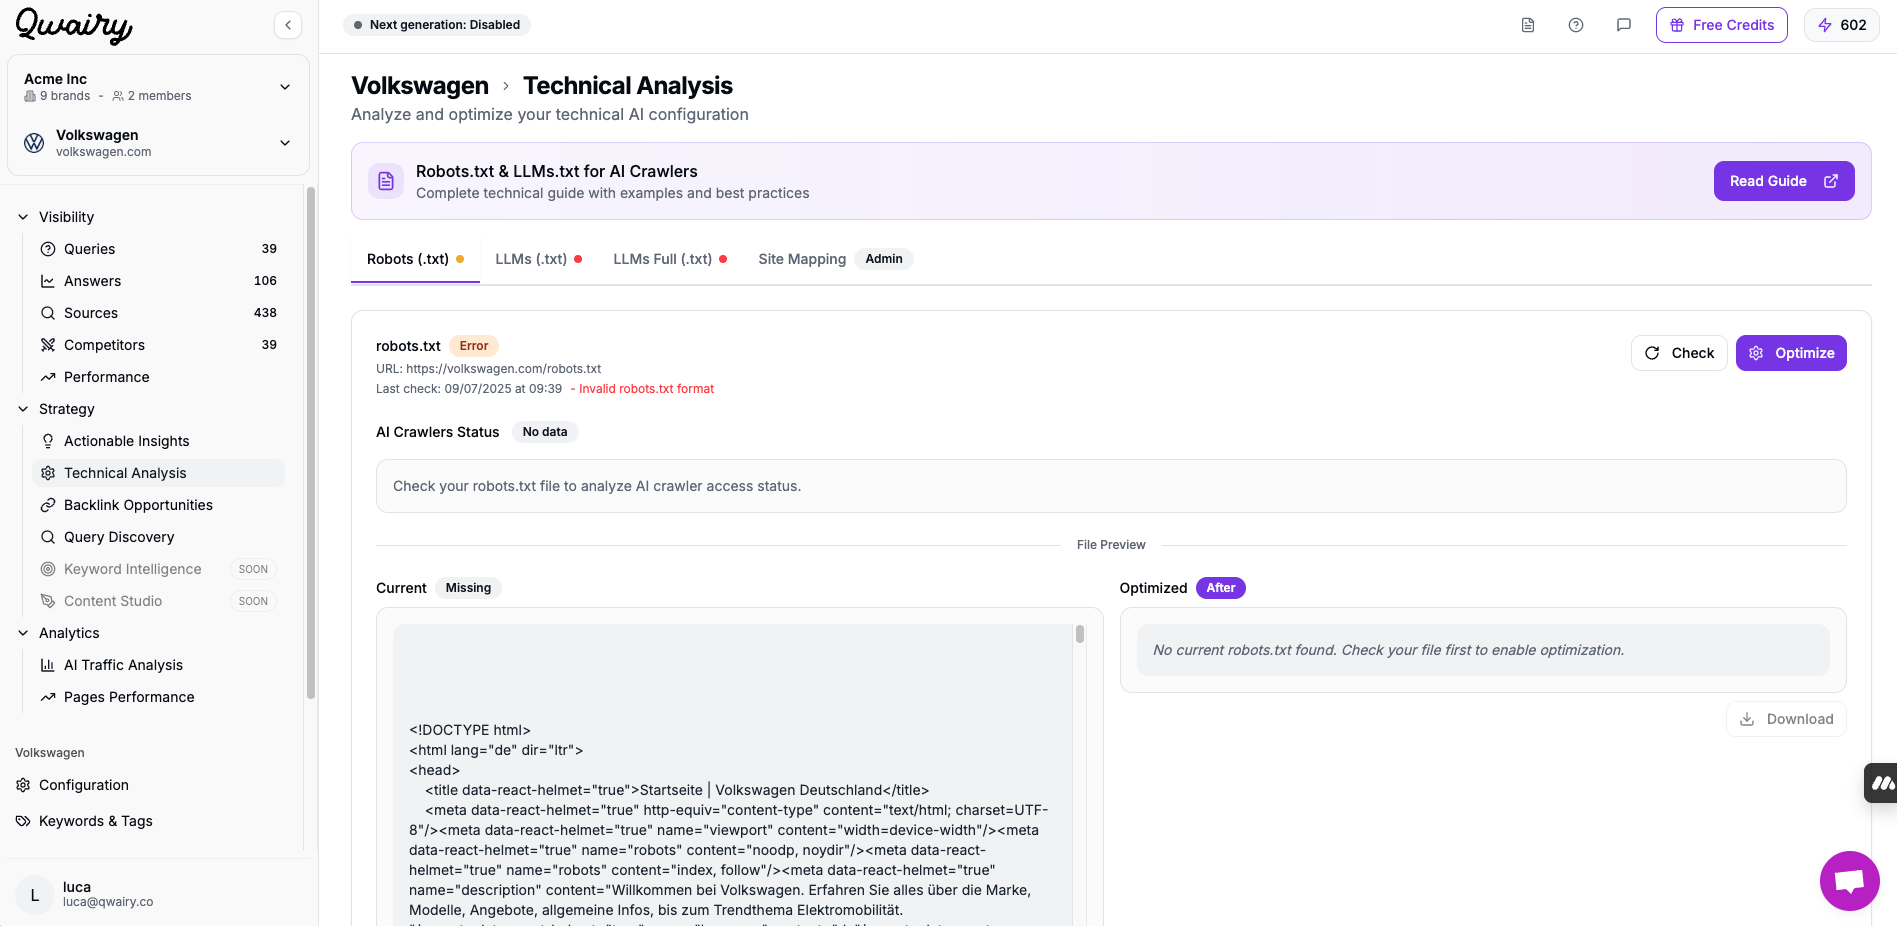Viewport: 1897px width, 926px height.
Task: Open Competitors in the sidebar
Action: (158, 345)
